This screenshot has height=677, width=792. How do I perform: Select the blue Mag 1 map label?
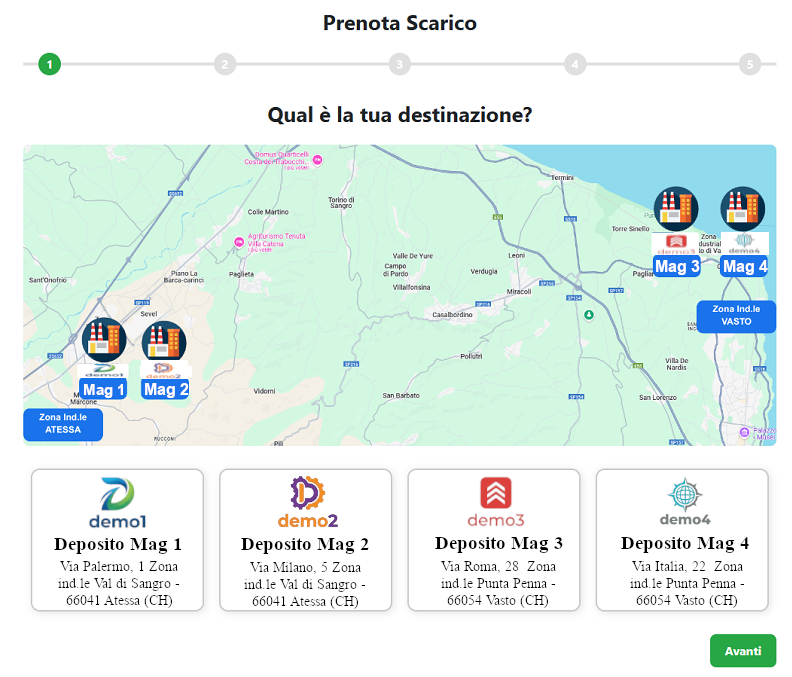coord(103,390)
